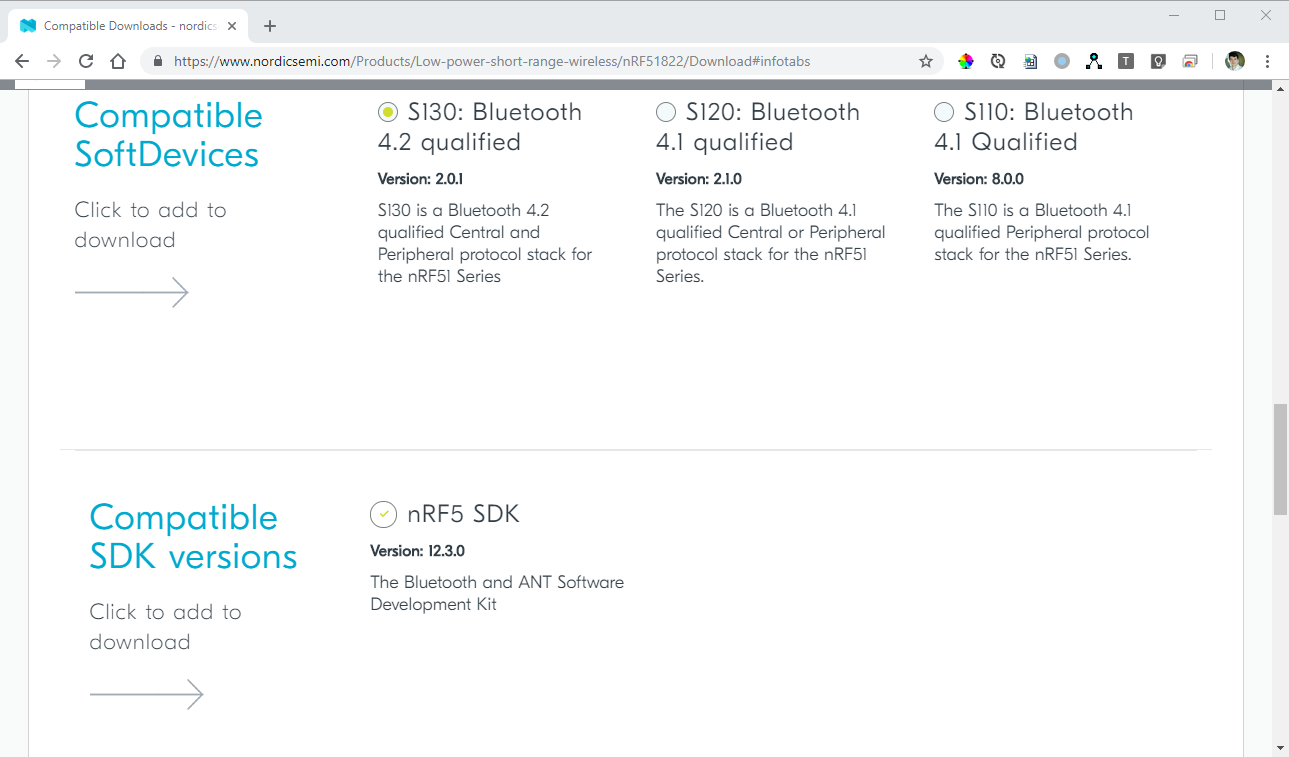The image size is (1289, 757).
Task: Open the circular arrows sync extension
Action: [998, 61]
